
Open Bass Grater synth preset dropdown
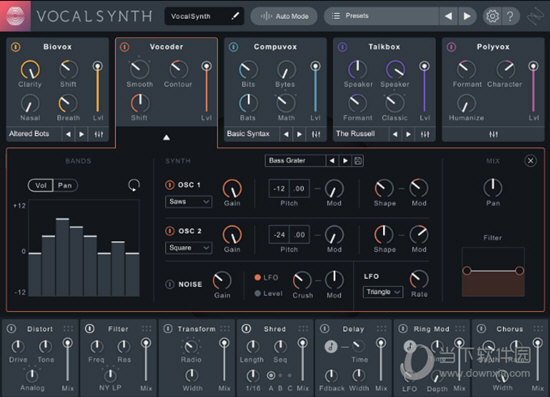295,161
